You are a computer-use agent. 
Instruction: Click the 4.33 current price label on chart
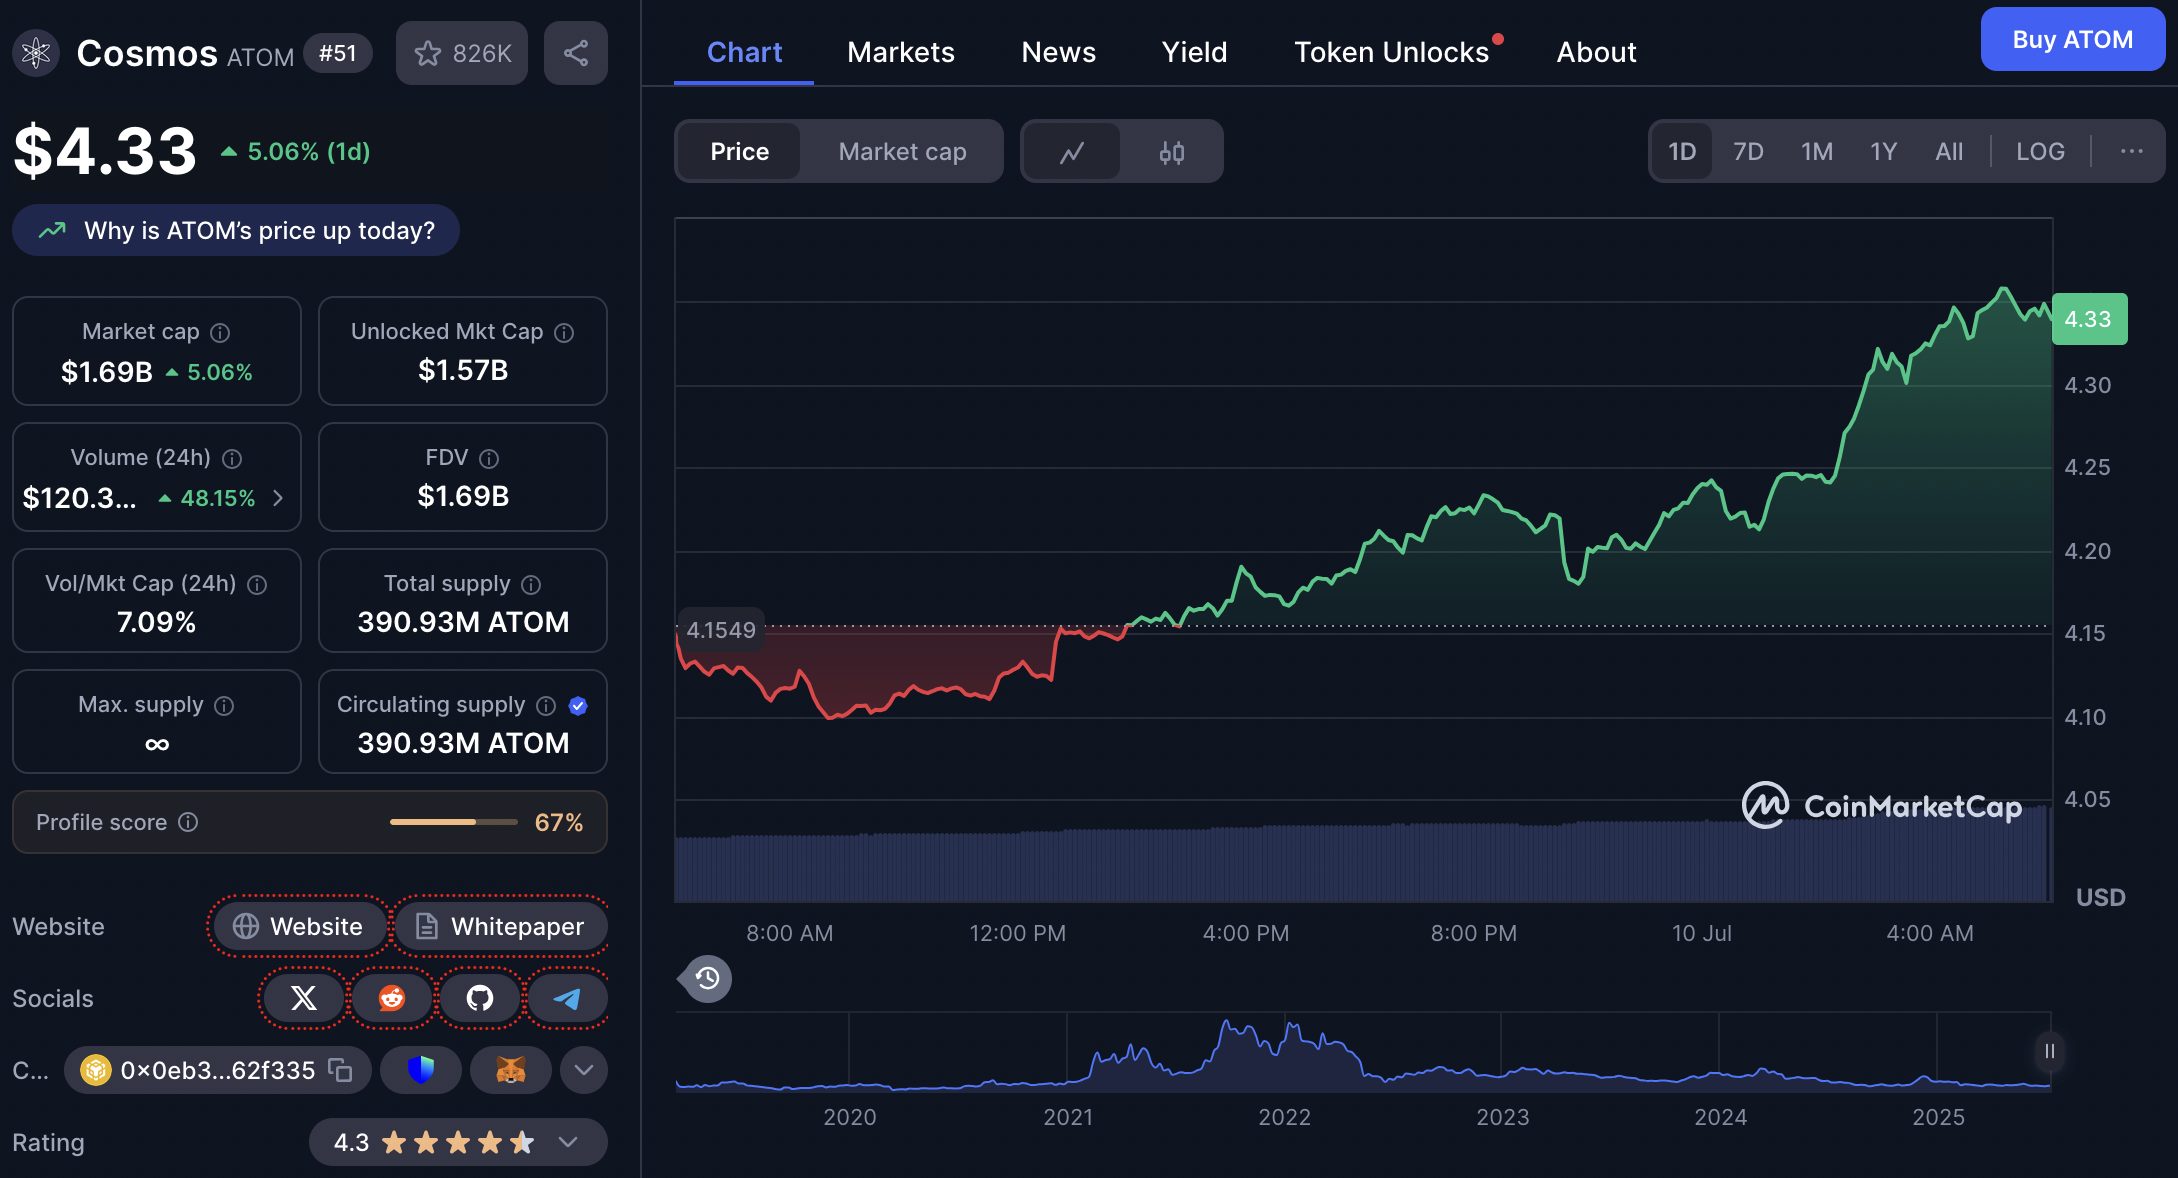point(2089,319)
